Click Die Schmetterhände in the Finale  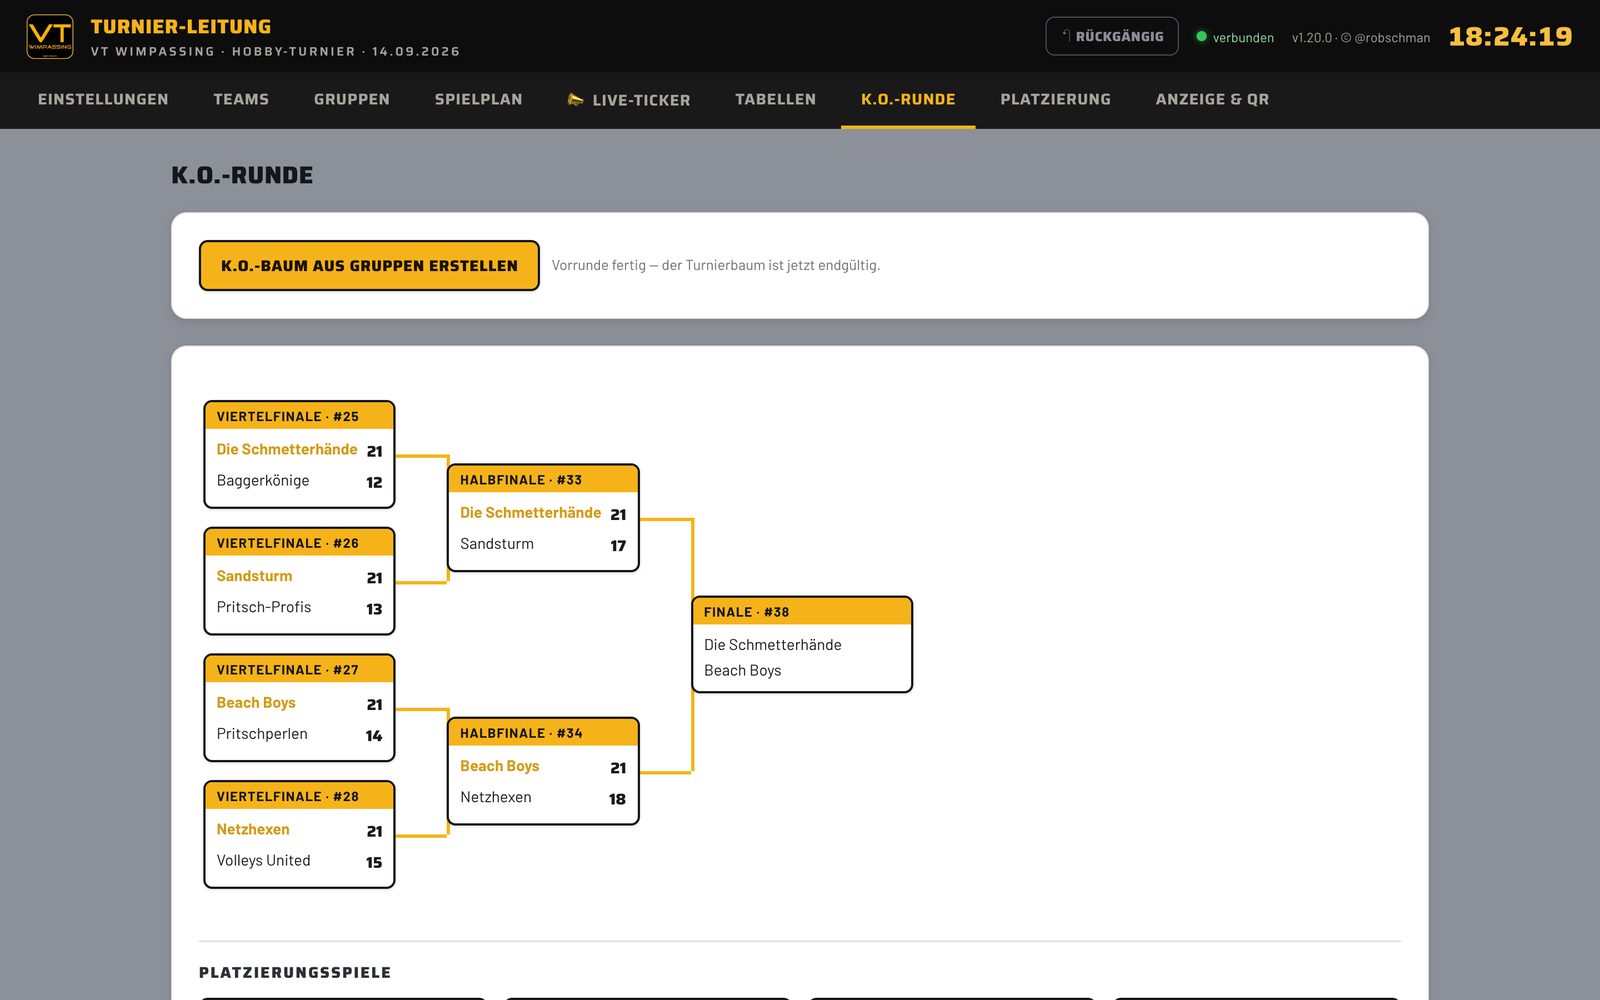point(772,645)
